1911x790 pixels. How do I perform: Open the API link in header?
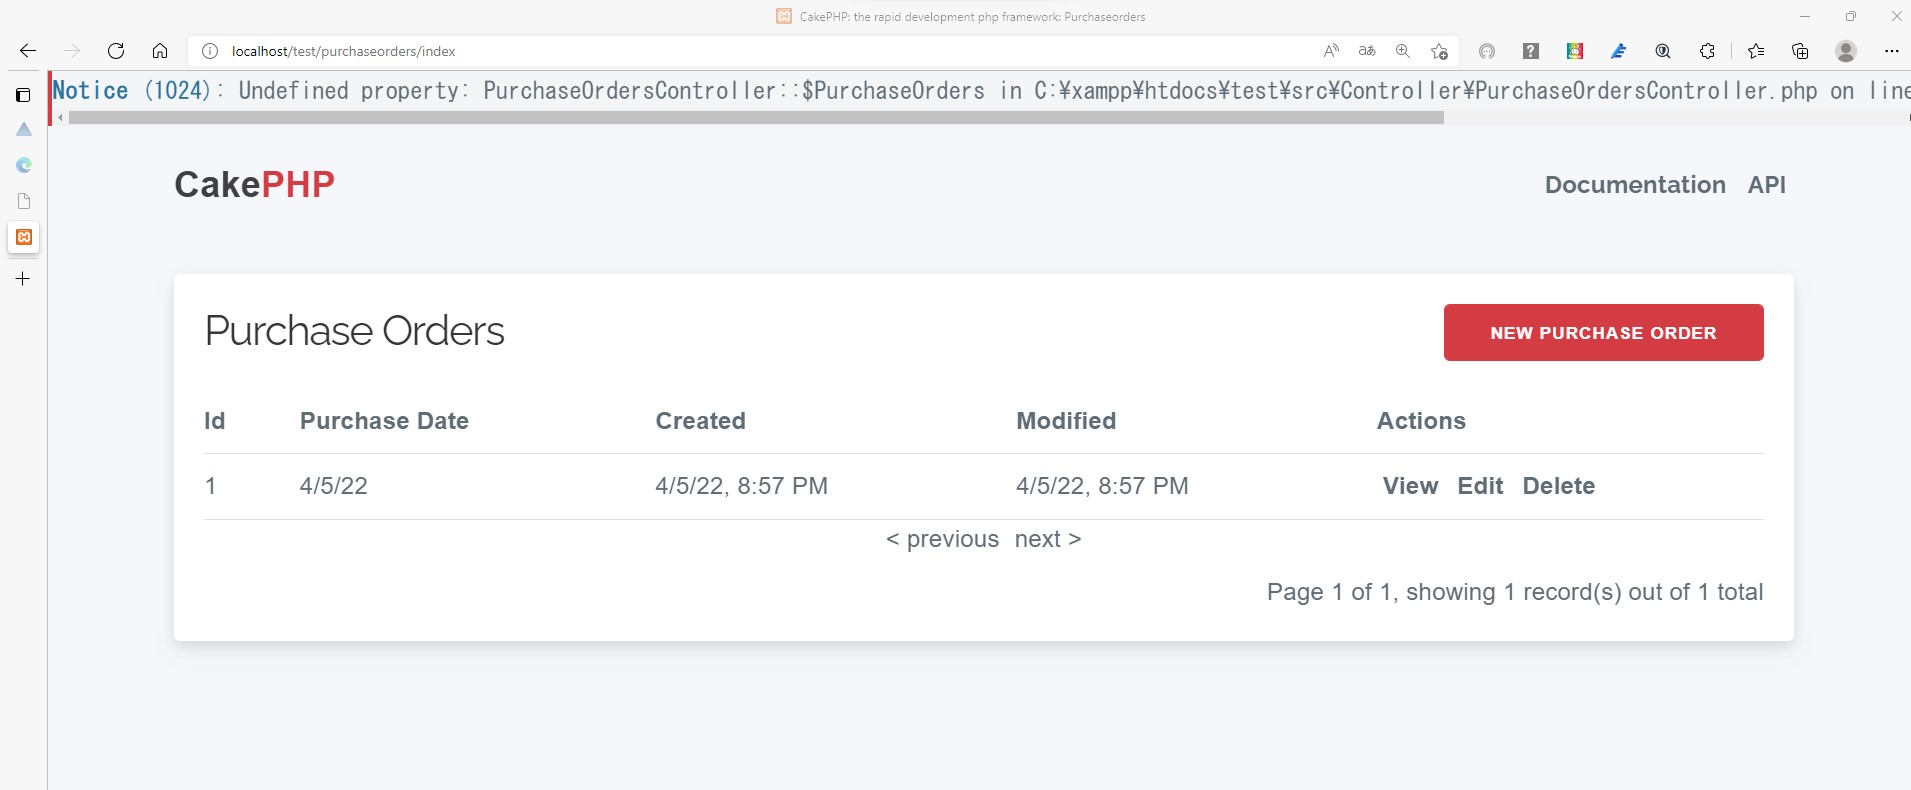pyautogui.click(x=1766, y=185)
